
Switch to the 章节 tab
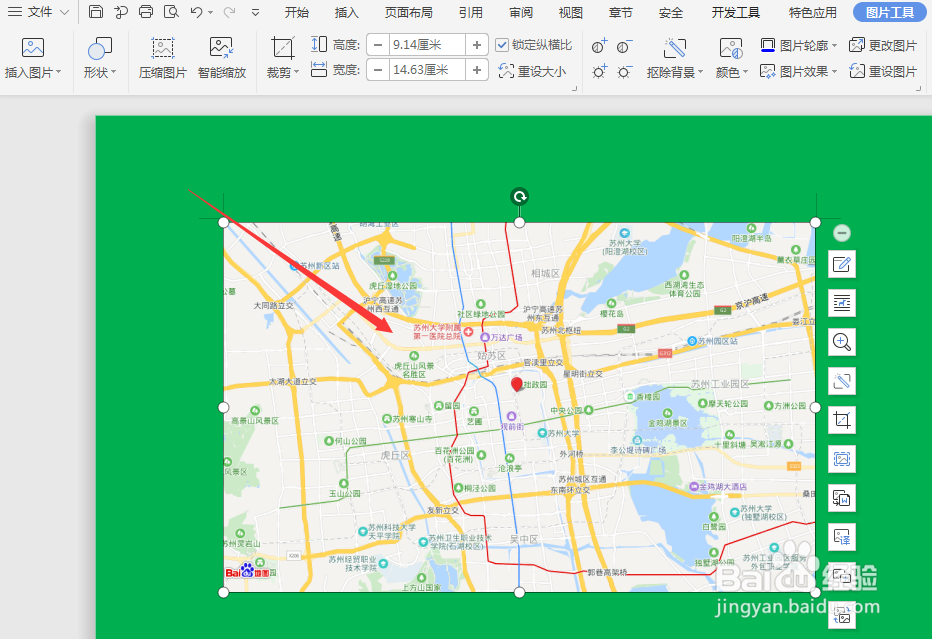(621, 12)
